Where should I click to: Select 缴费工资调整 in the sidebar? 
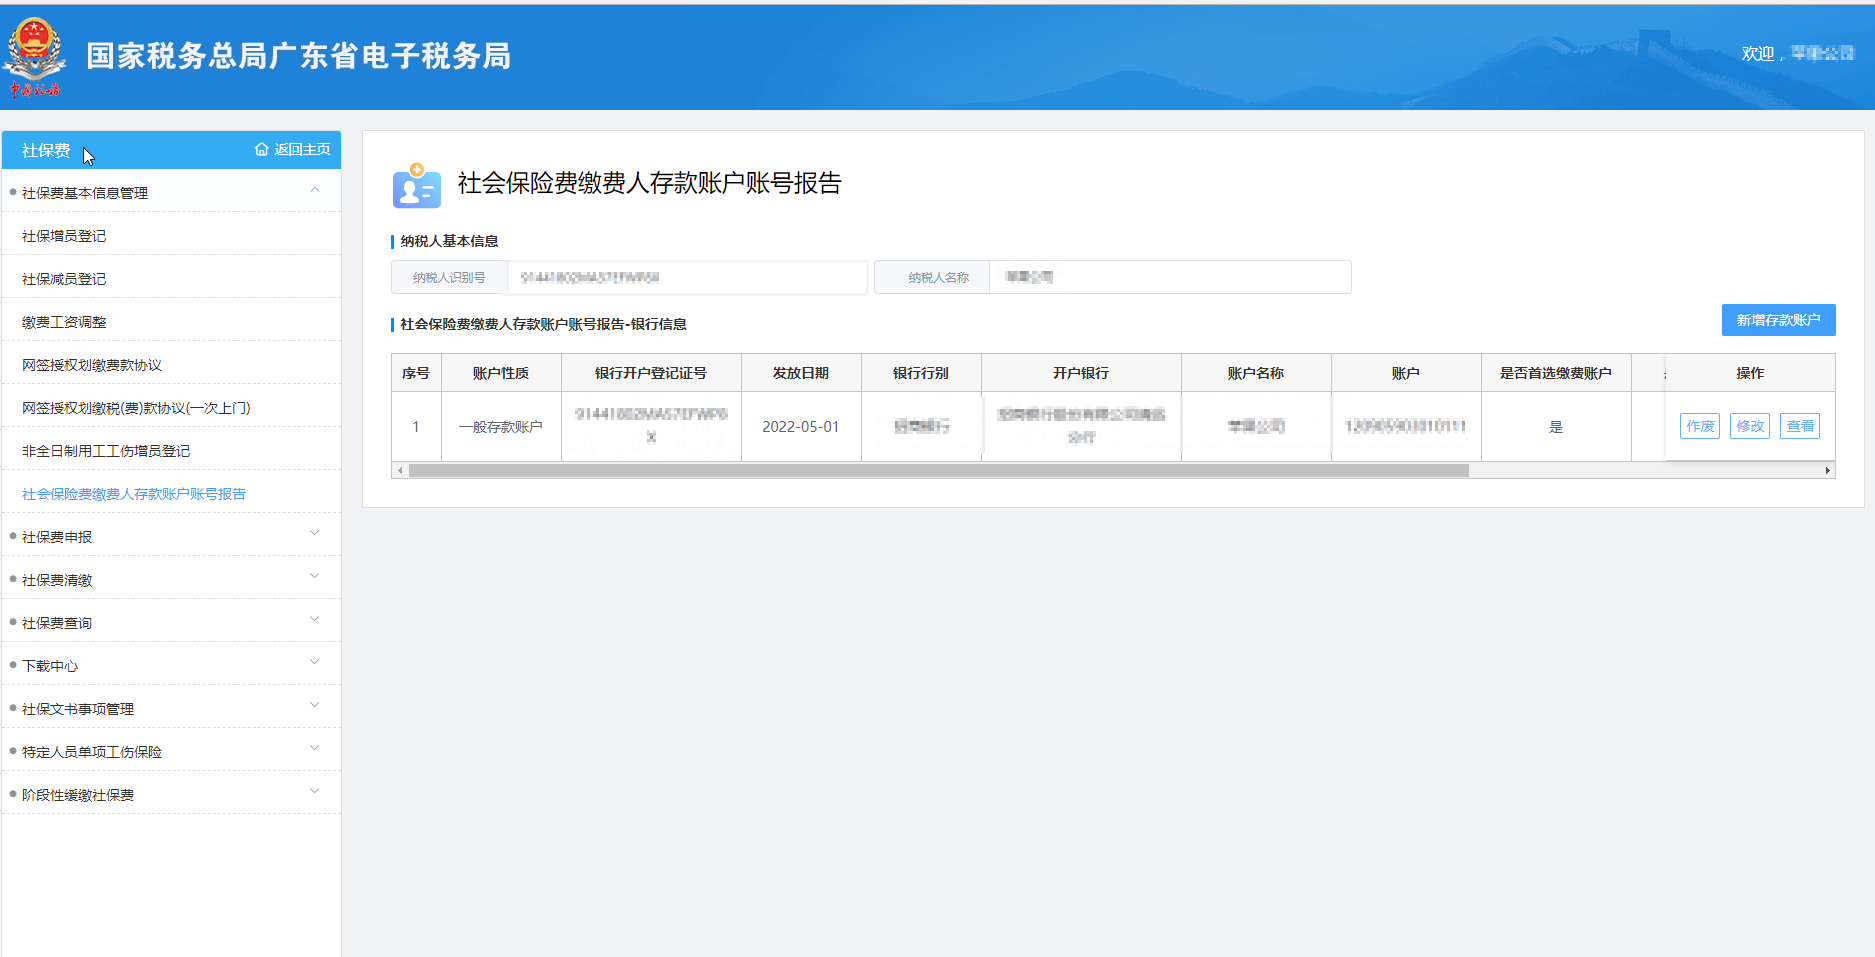point(64,322)
